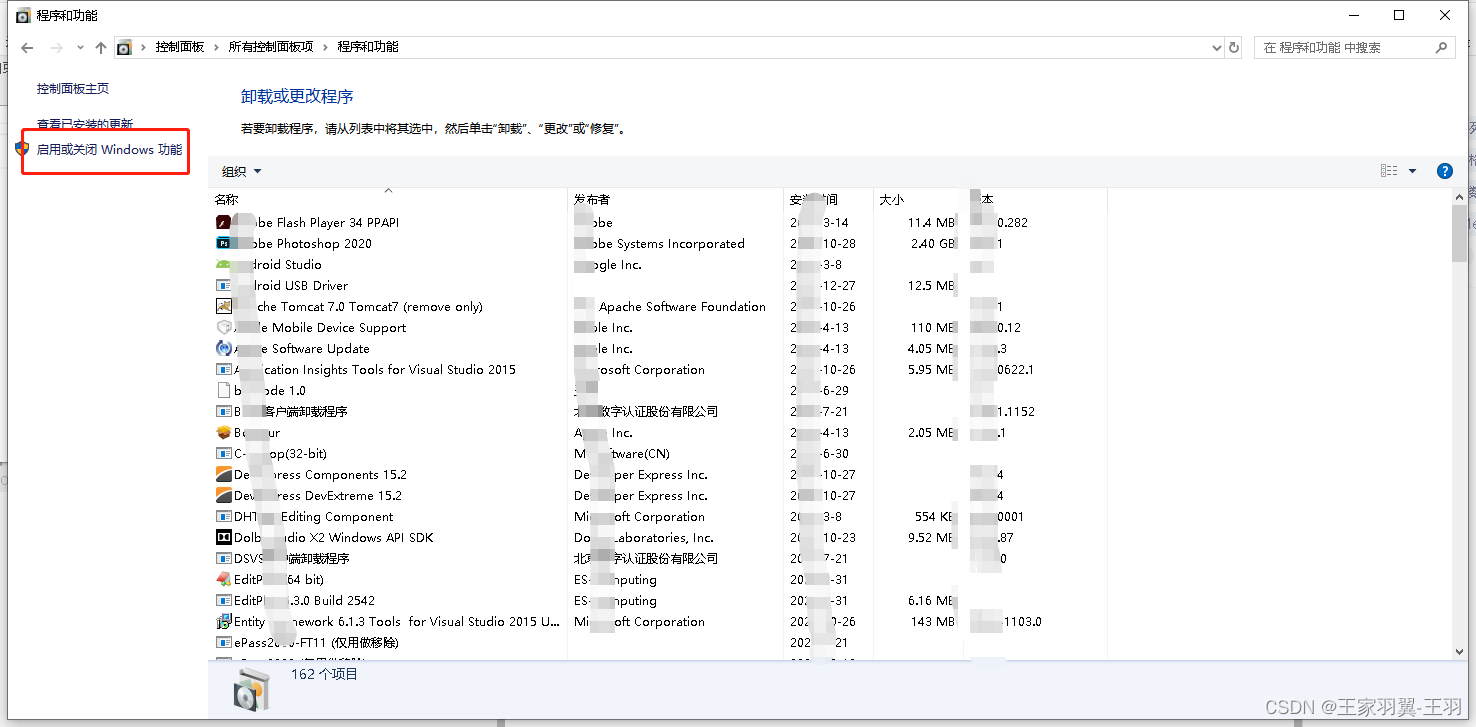Open 启用或关闭 Windows 功能 link
Image resolution: width=1476 pixels, height=727 pixels.
pos(110,150)
